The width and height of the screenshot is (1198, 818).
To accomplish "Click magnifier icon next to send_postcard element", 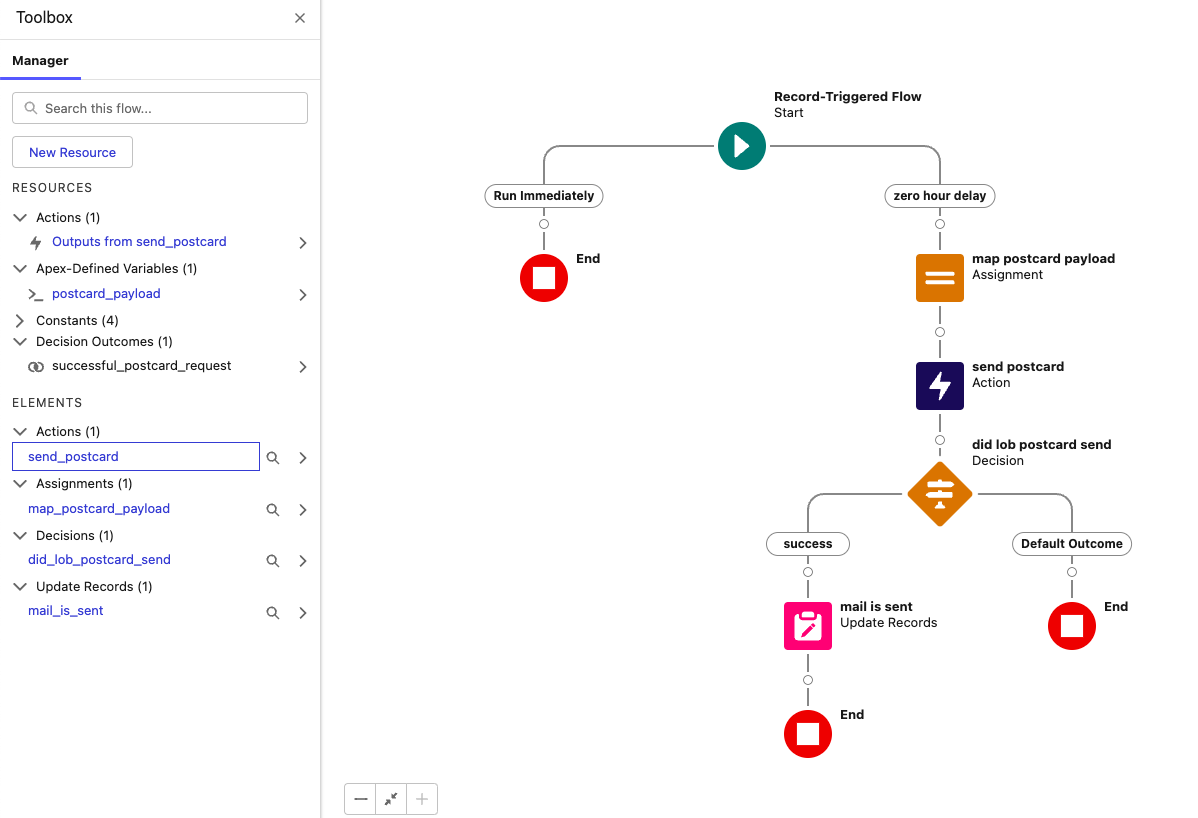I will coord(272,458).
